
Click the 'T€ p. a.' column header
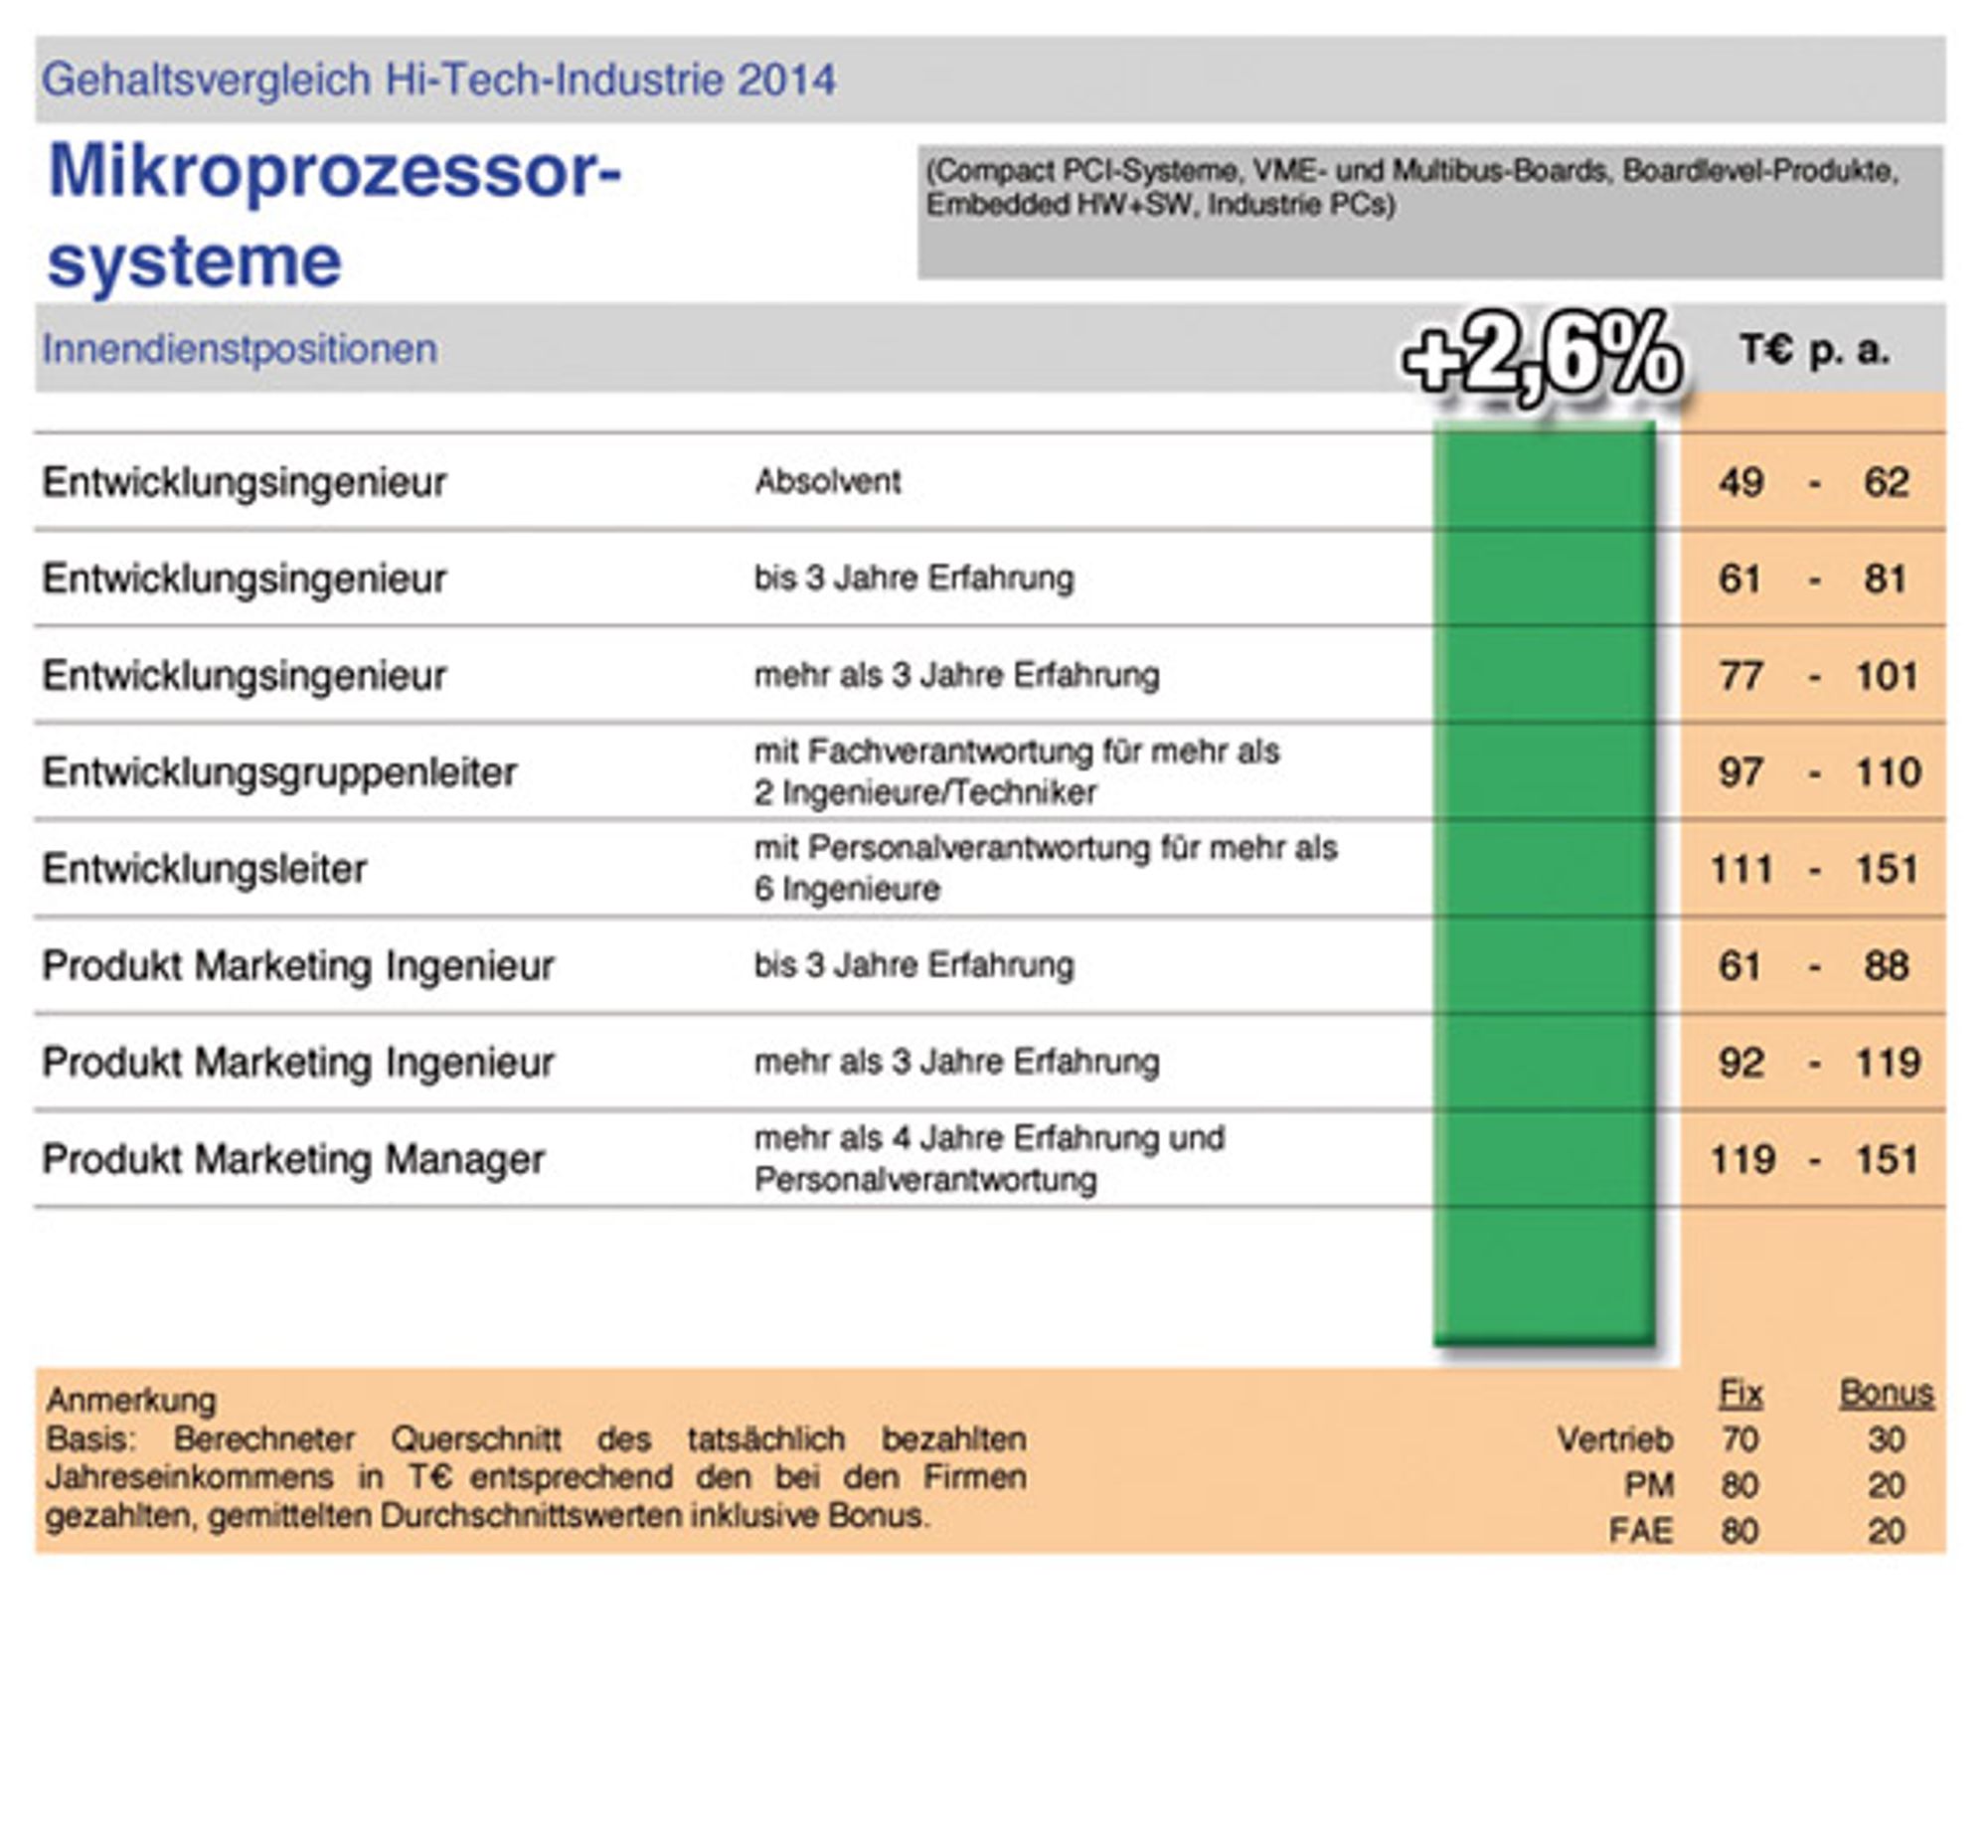1814,350
